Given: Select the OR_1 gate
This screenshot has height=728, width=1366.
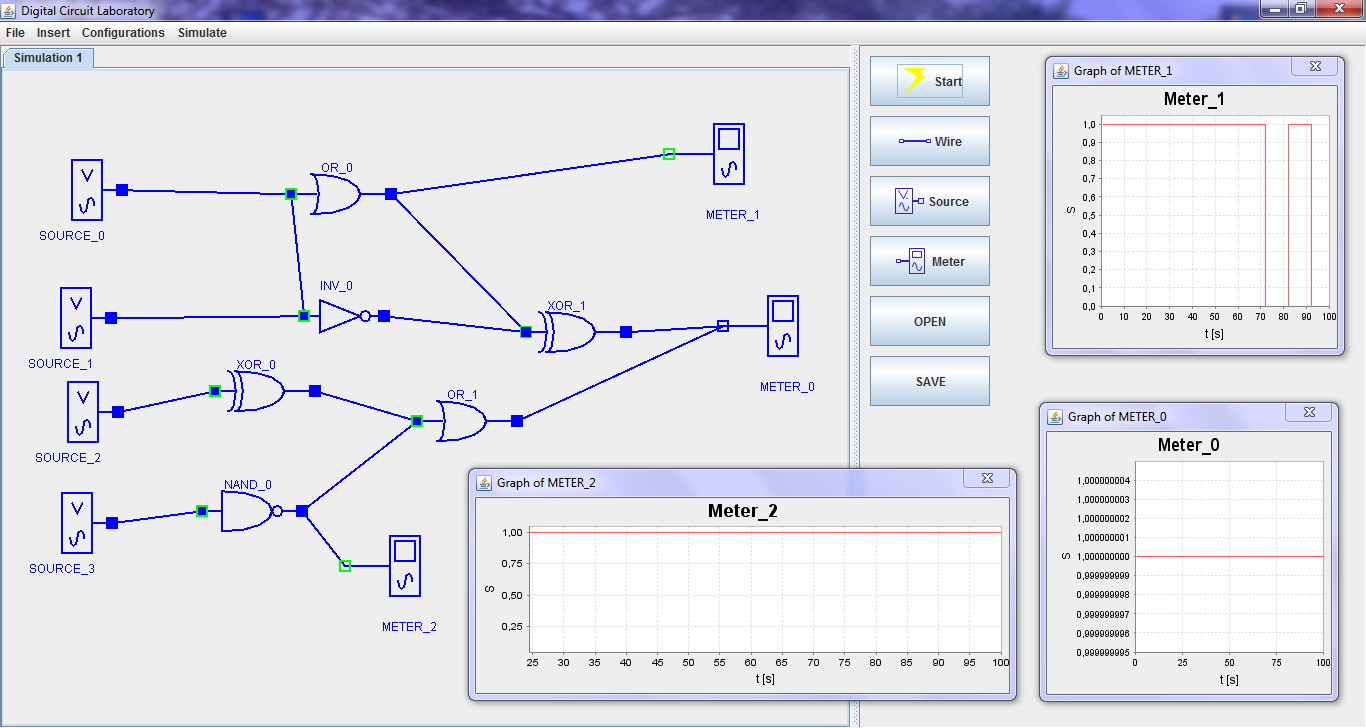Looking at the screenshot, I should [x=461, y=421].
